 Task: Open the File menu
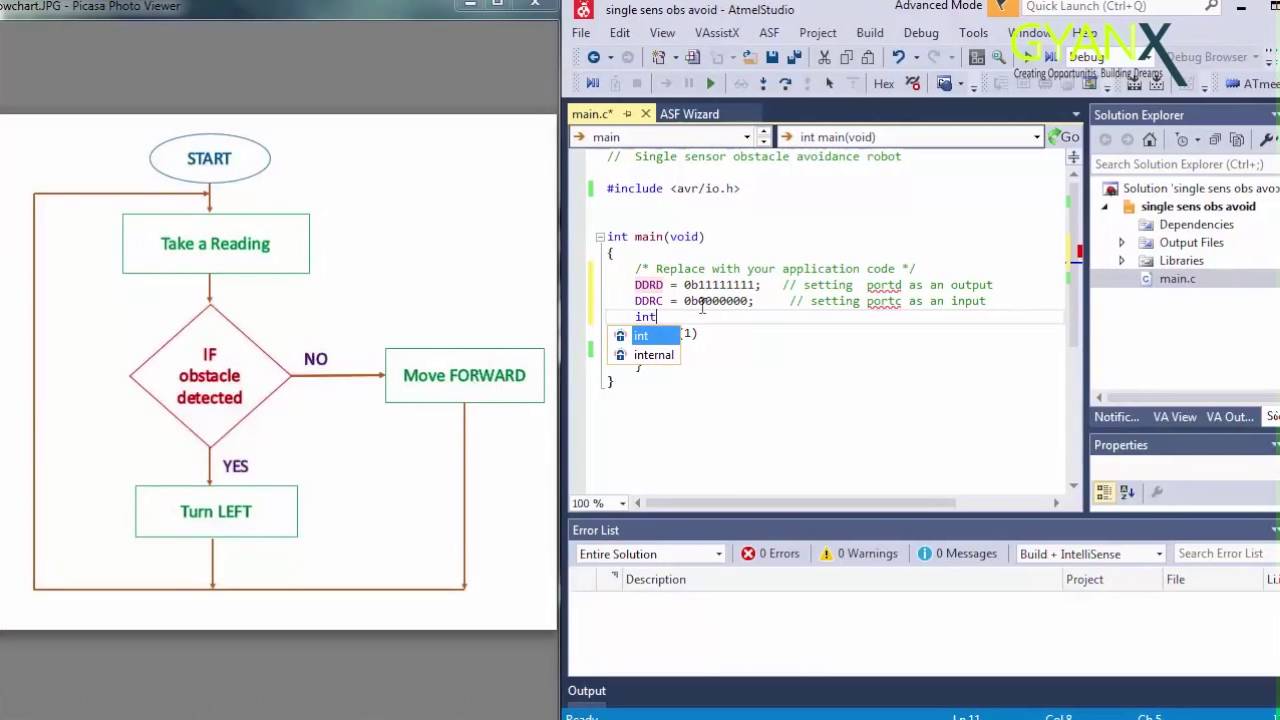tap(581, 33)
